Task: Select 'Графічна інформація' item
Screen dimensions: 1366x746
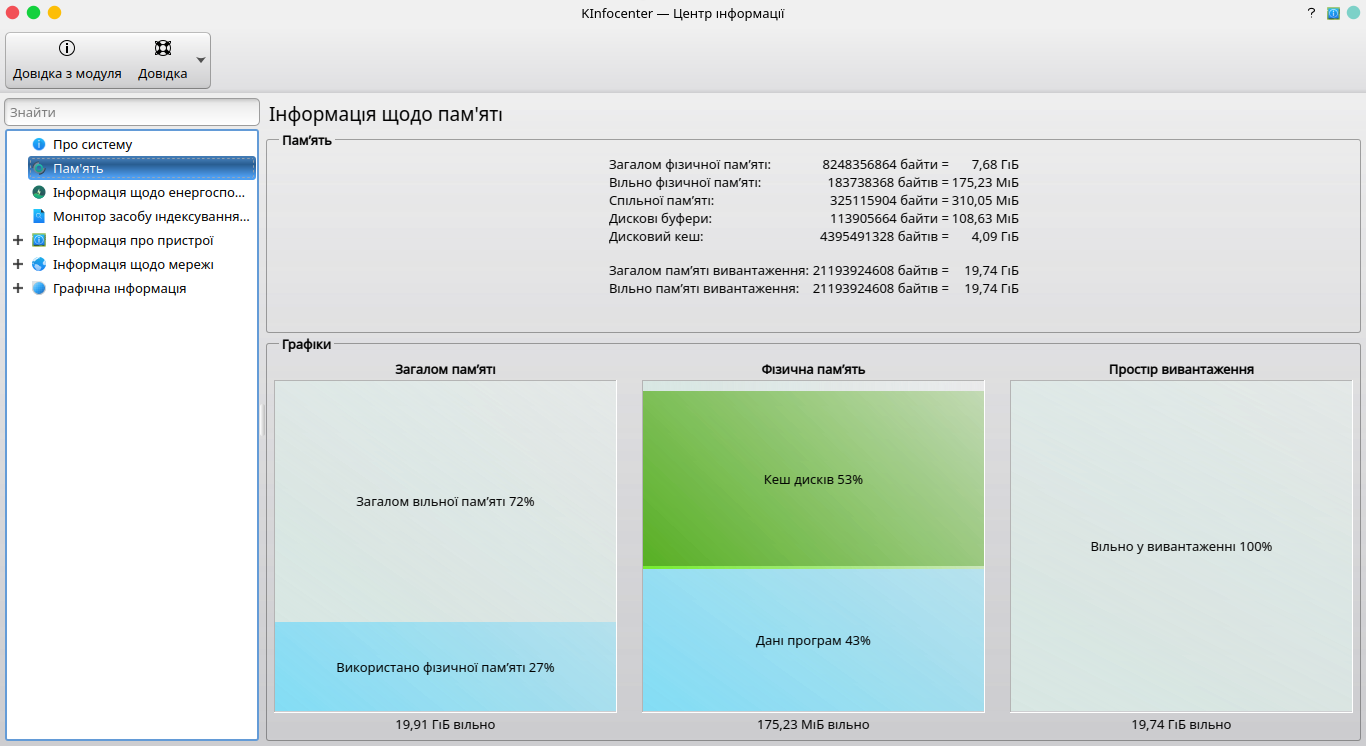Action: (119, 288)
